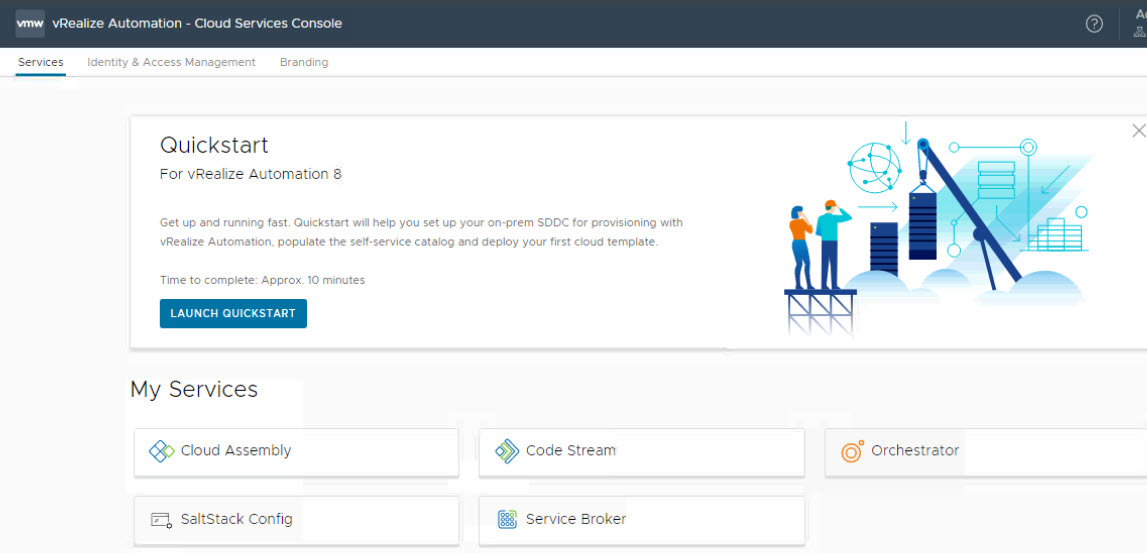The width and height of the screenshot is (1147, 553).
Task: Open the Service Broker service label
Action: [x=576, y=519]
